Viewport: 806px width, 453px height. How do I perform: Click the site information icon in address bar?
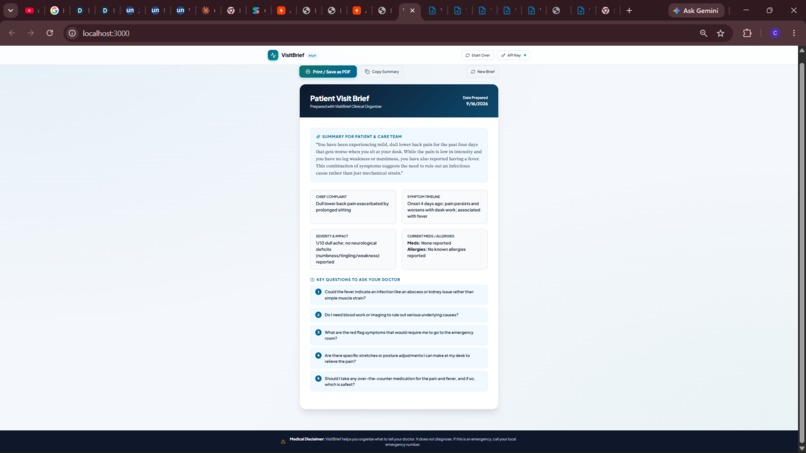[x=72, y=33]
